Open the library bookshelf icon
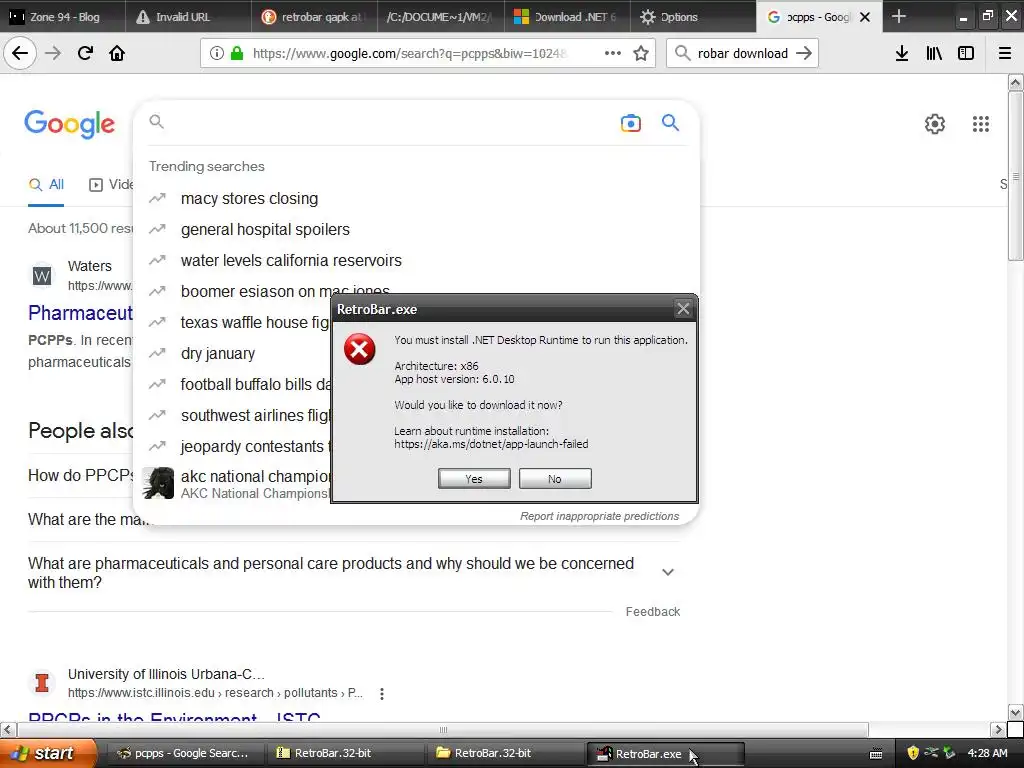The image size is (1024, 768). (x=934, y=54)
